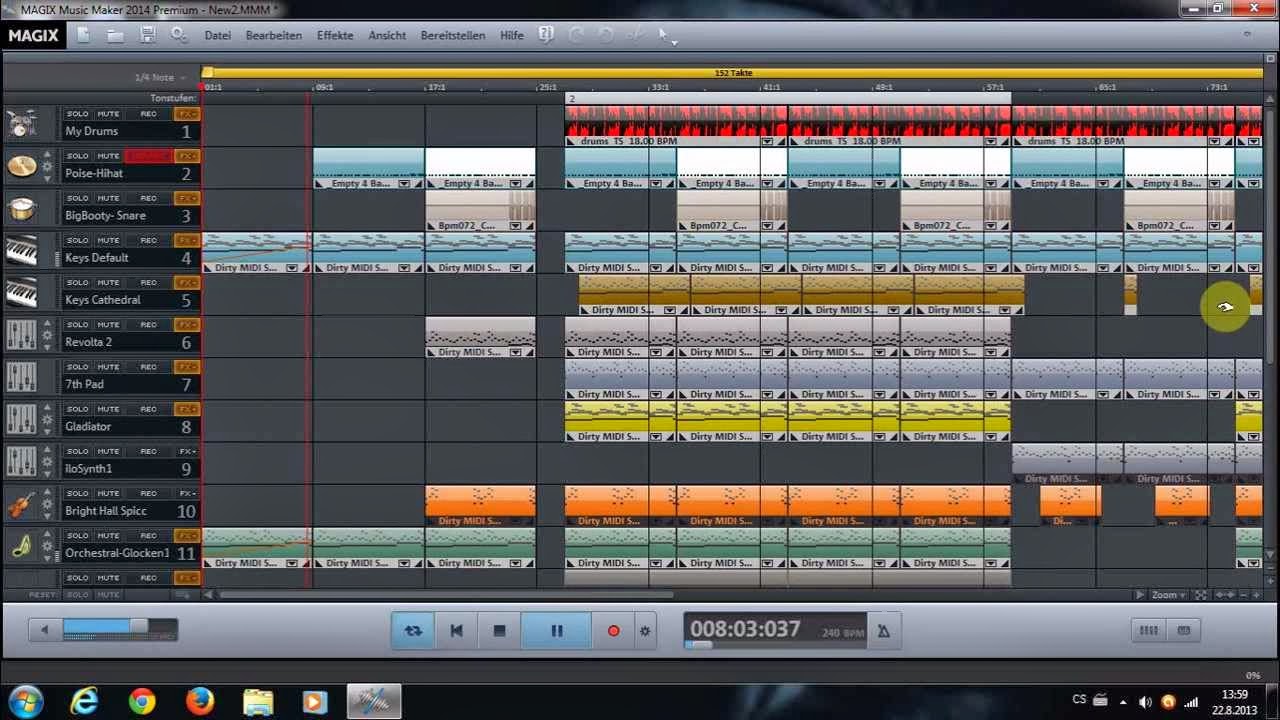Open a project with the folder icon
This screenshot has height=720, width=1280.
[x=116, y=35]
